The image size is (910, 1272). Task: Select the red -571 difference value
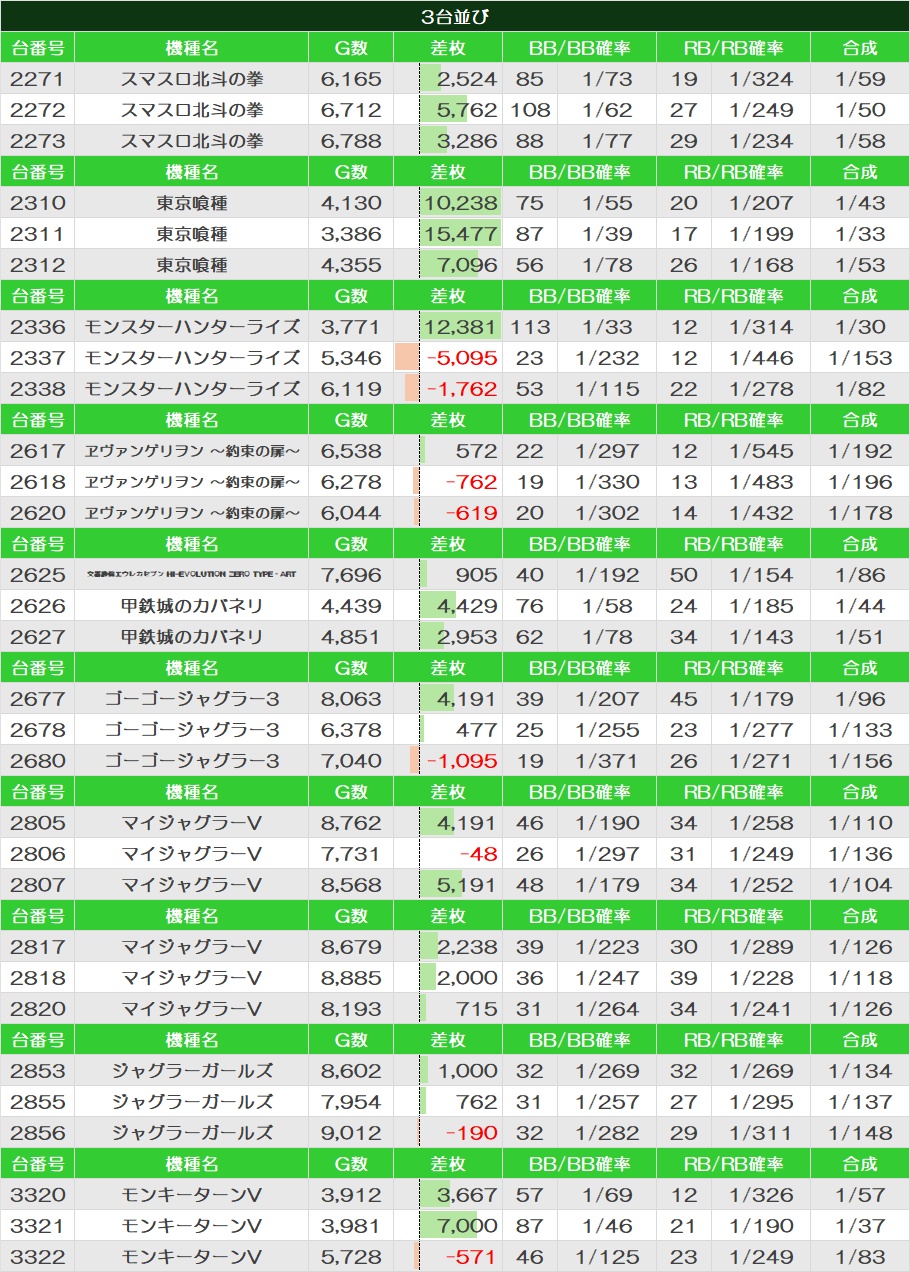[x=471, y=1257]
